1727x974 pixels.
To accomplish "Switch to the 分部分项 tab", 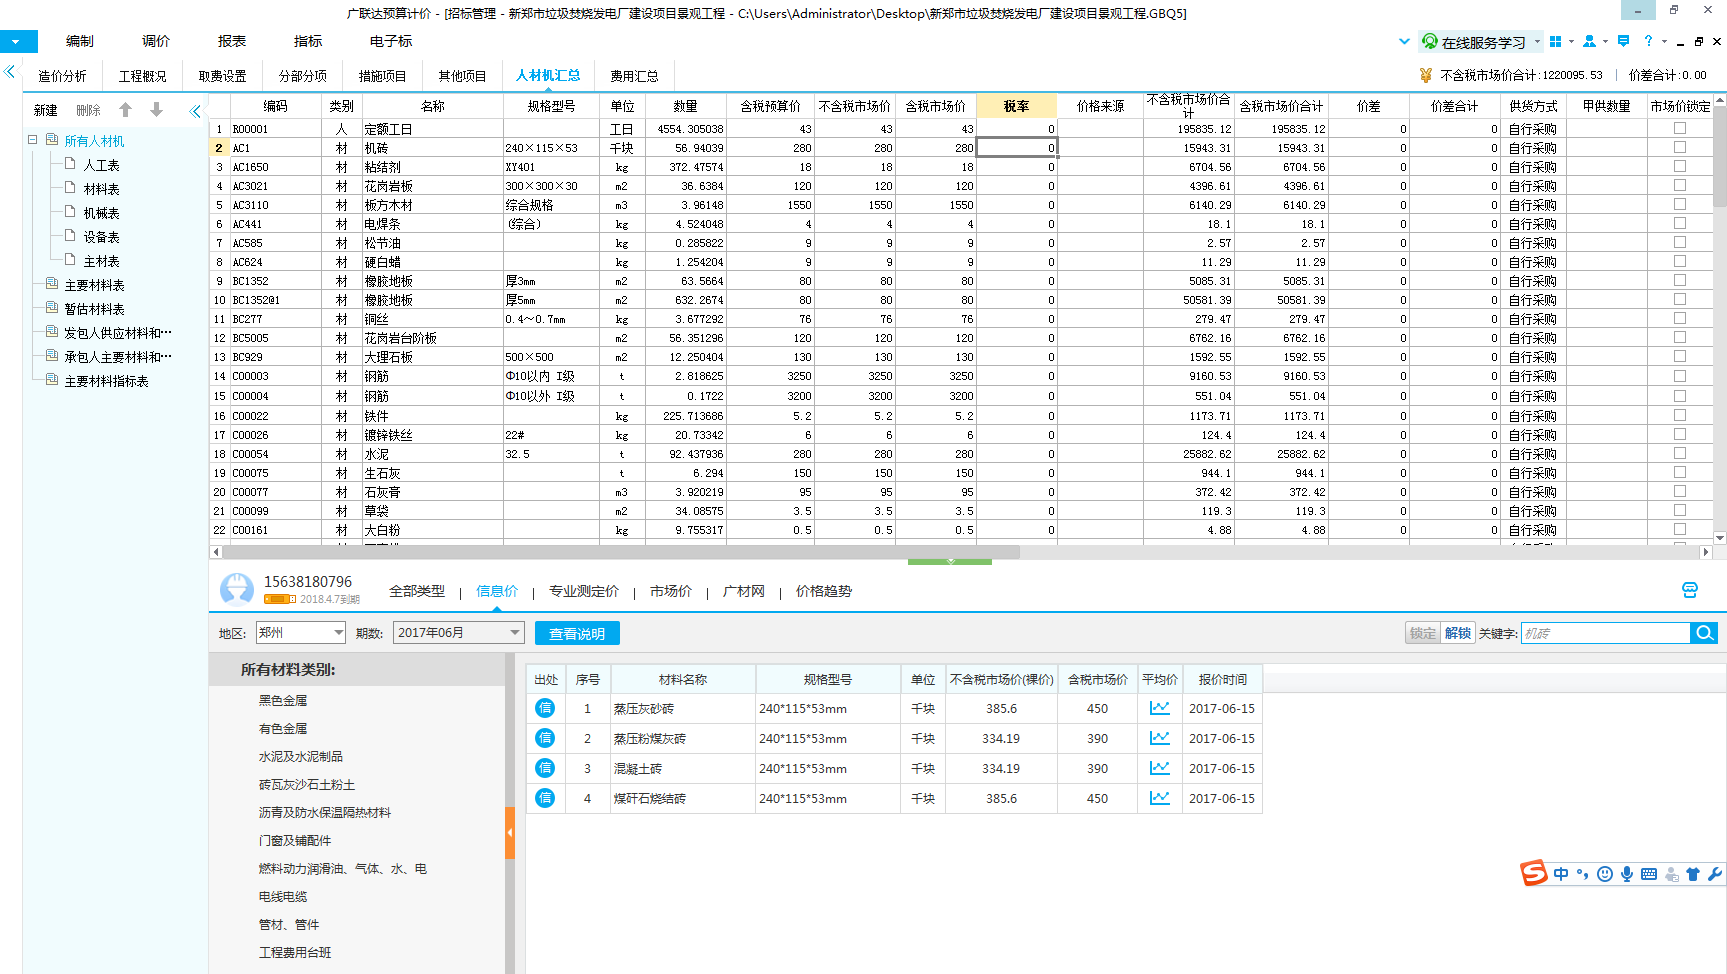I will pos(303,76).
